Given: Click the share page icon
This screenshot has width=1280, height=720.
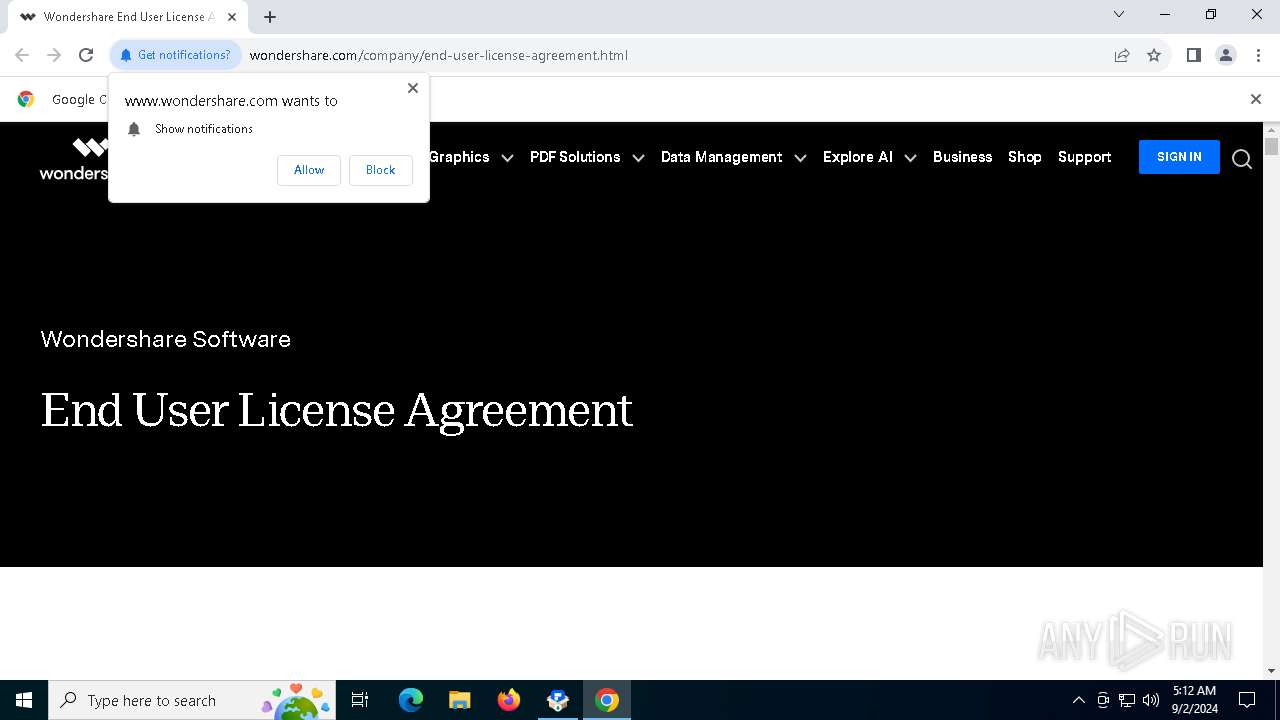Looking at the screenshot, I should (x=1122, y=55).
